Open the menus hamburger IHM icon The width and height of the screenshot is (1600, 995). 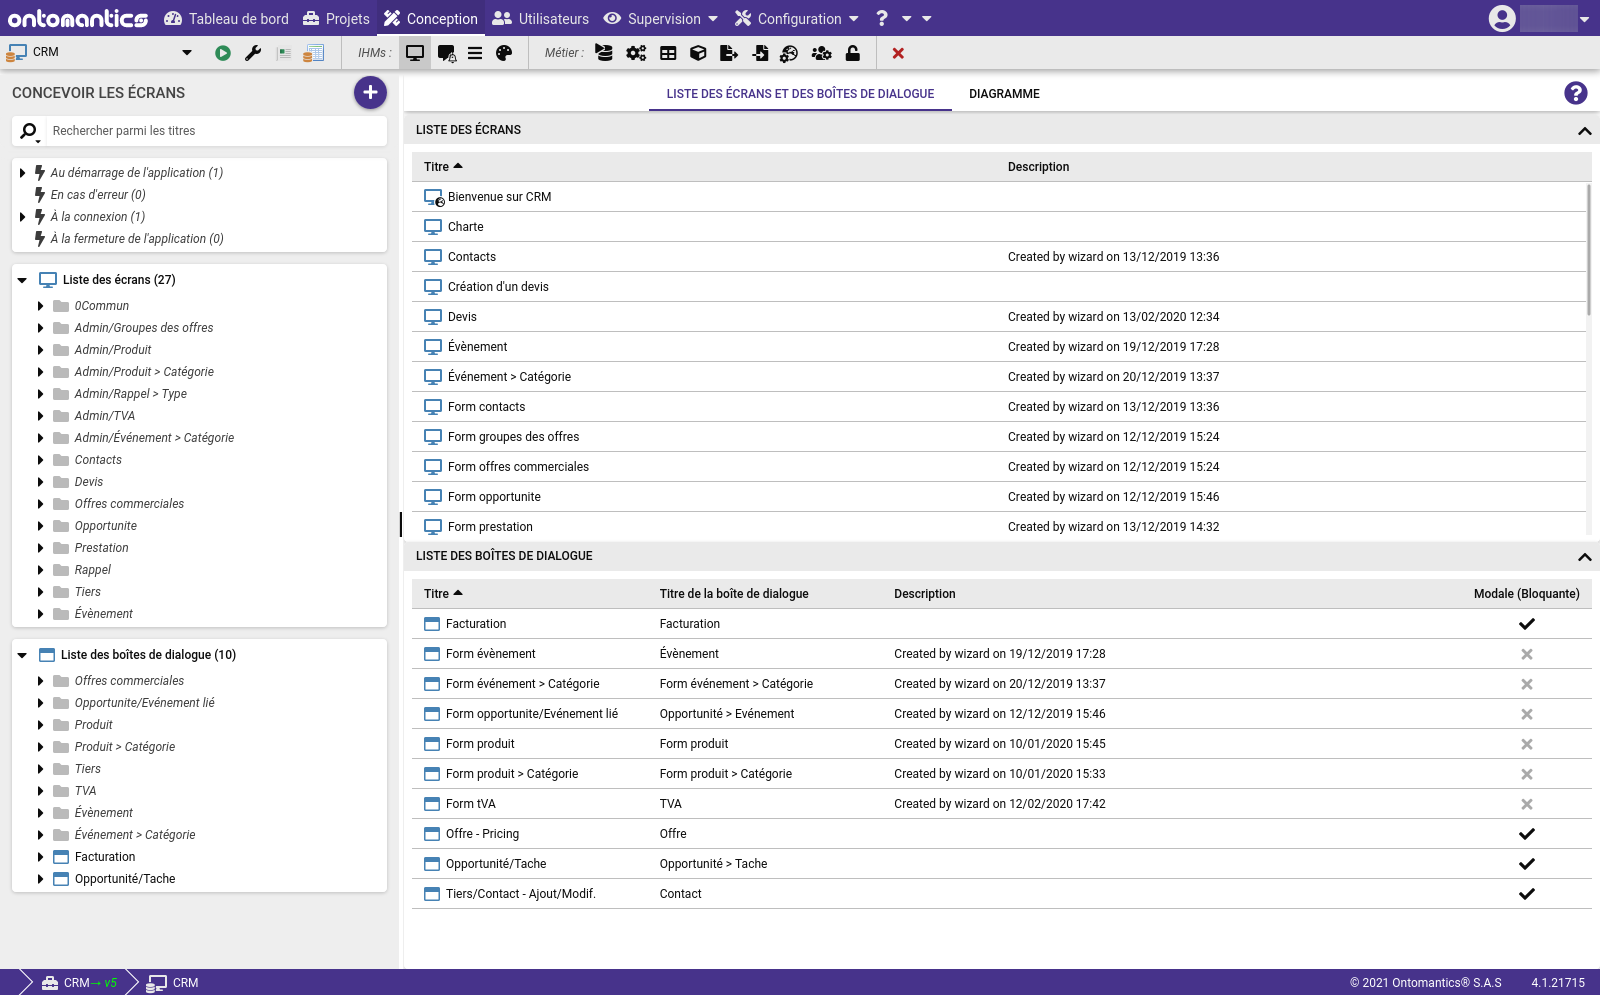click(x=475, y=53)
